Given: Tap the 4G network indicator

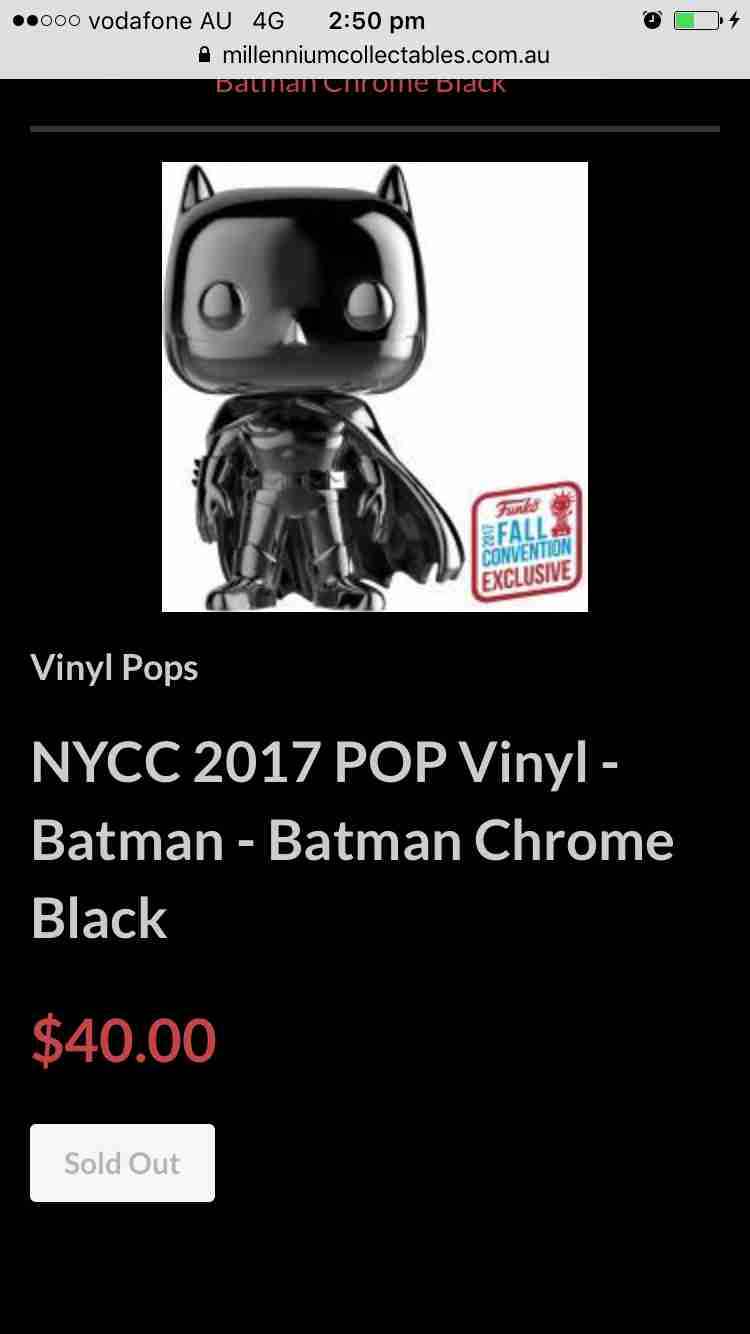Looking at the screenshot, I should point(268,20).
